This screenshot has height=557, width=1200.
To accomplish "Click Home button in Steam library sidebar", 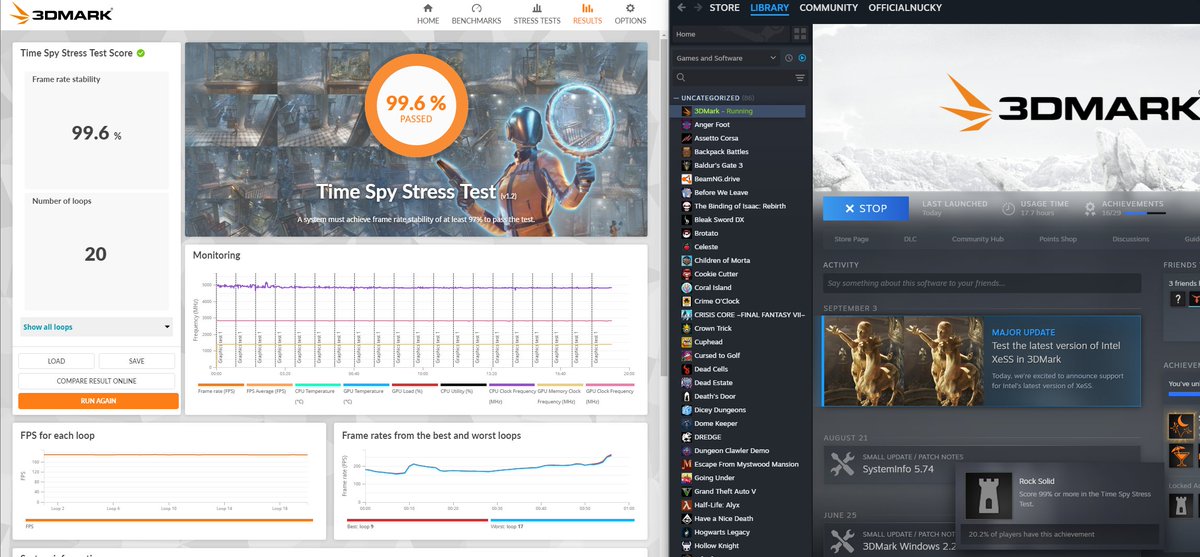I will tap(731, 34).
